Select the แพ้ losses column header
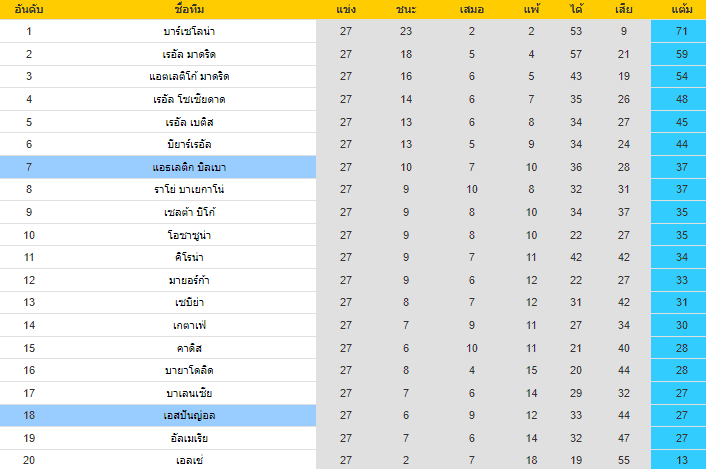This screenshot has width=706, height=469. [x=531, y=9]
